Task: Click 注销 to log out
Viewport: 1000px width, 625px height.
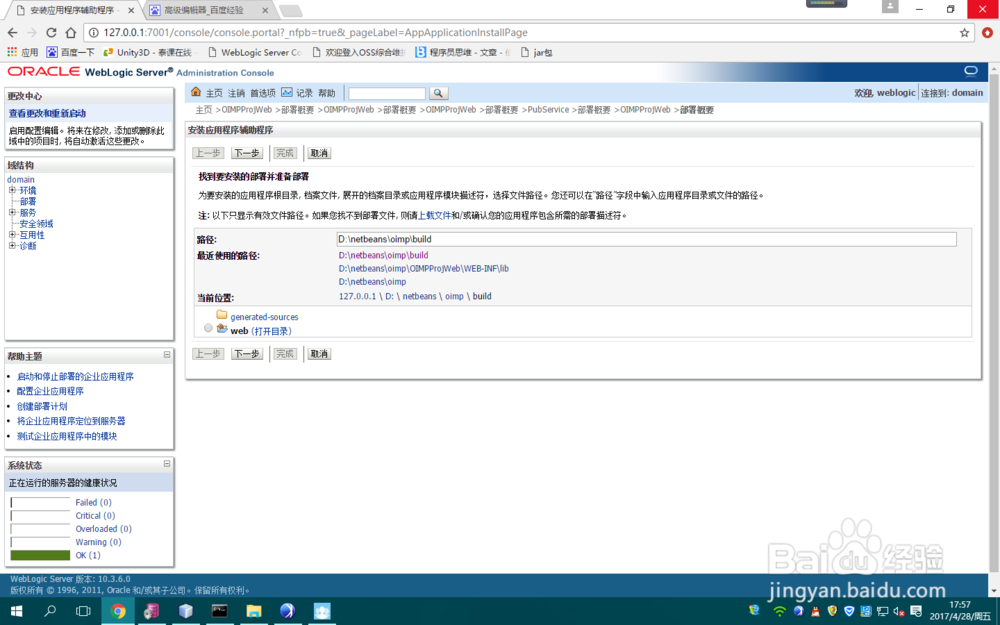Action: click(x=237, y=93)
